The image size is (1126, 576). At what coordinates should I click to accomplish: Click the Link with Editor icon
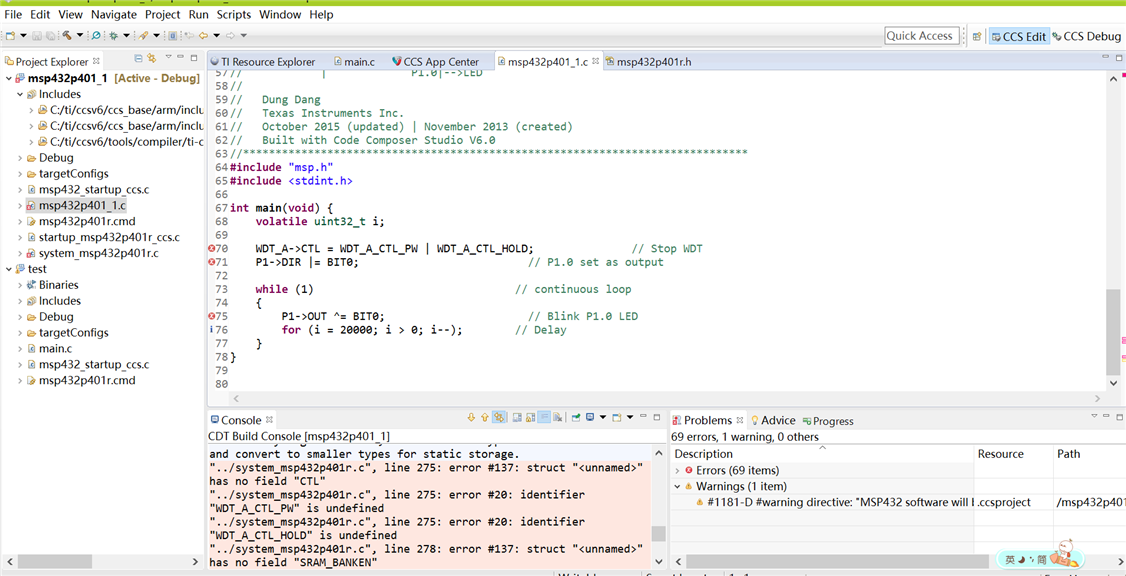tap(152, 58)
